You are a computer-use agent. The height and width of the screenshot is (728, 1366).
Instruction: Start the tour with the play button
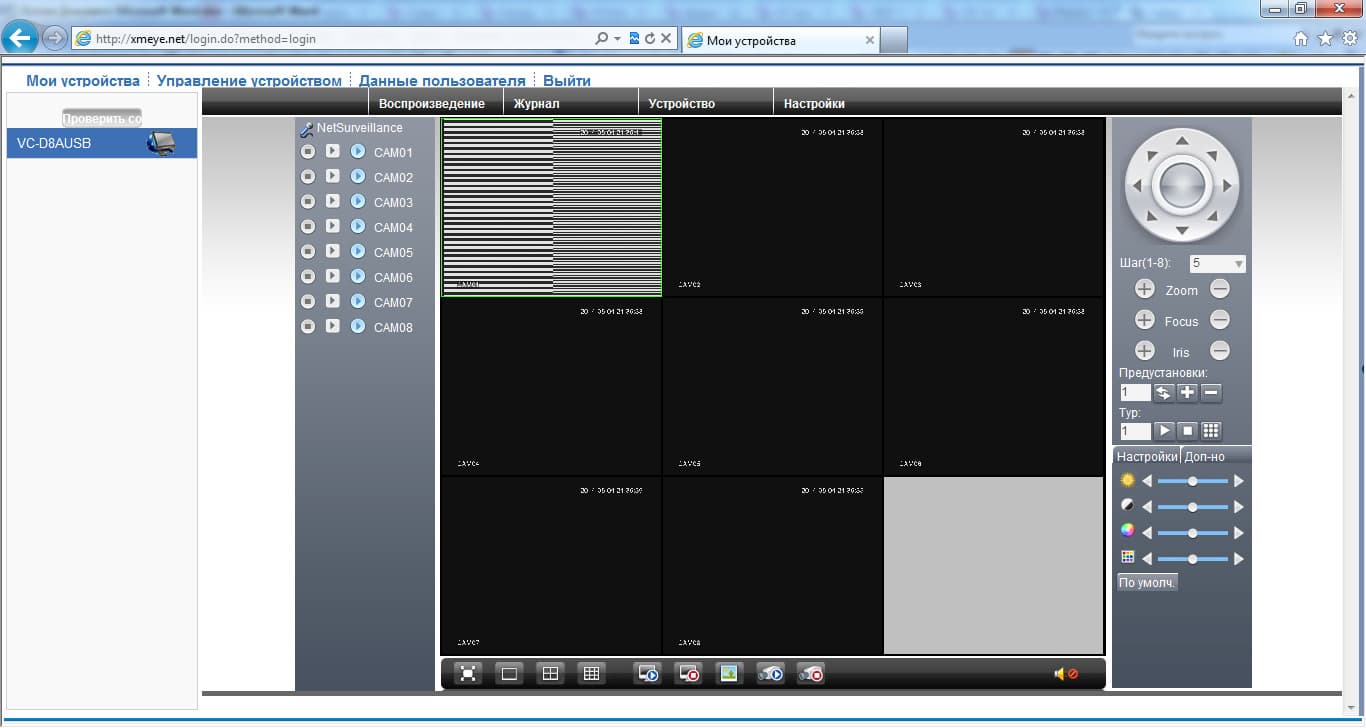click(1163, 431)
